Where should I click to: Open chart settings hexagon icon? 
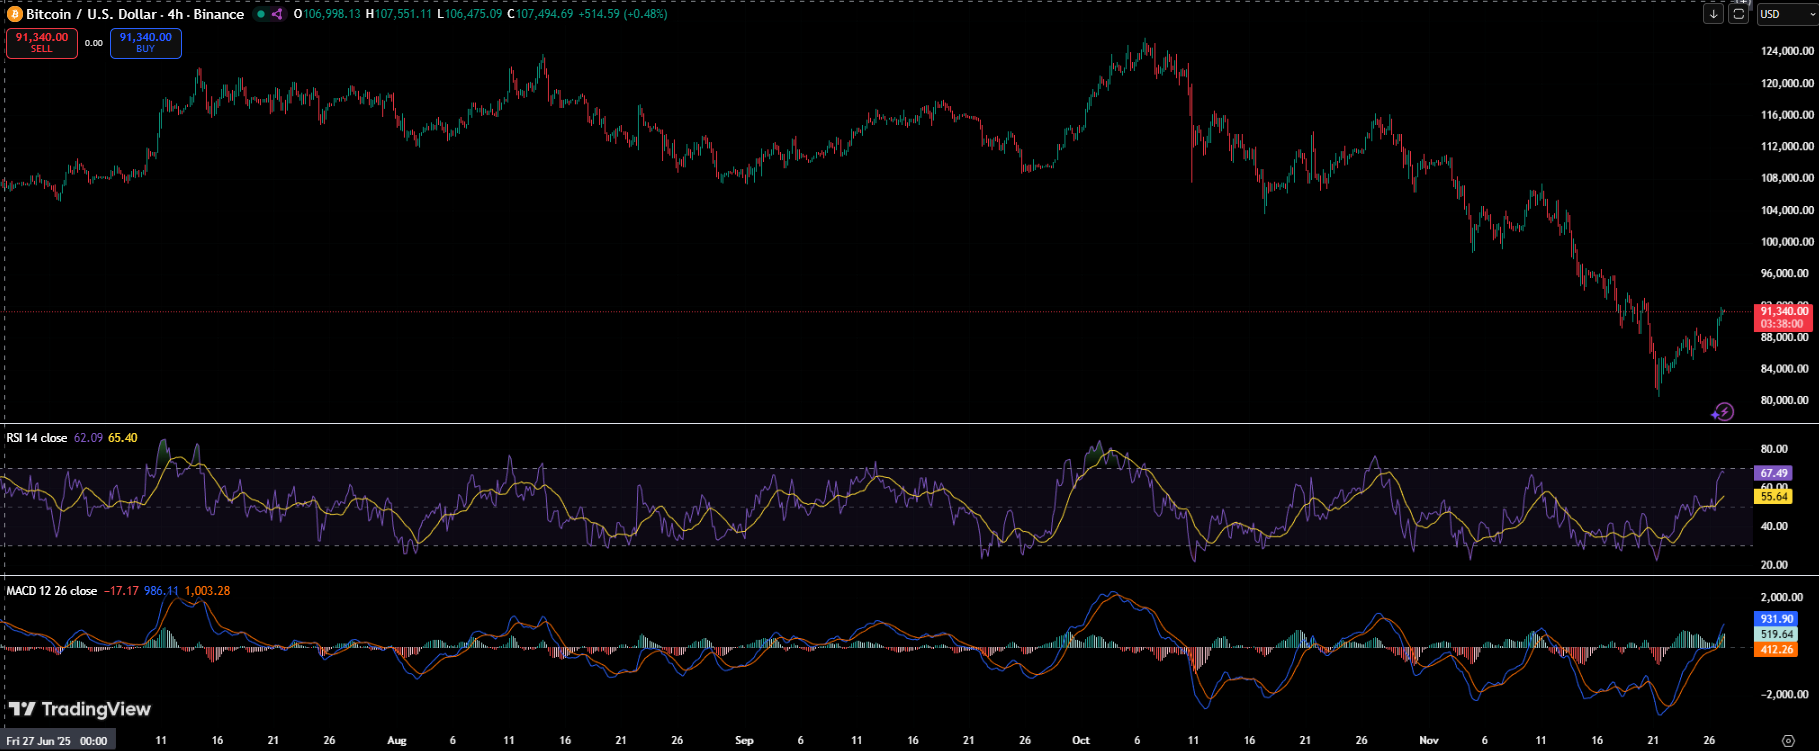coord(1788,741)
